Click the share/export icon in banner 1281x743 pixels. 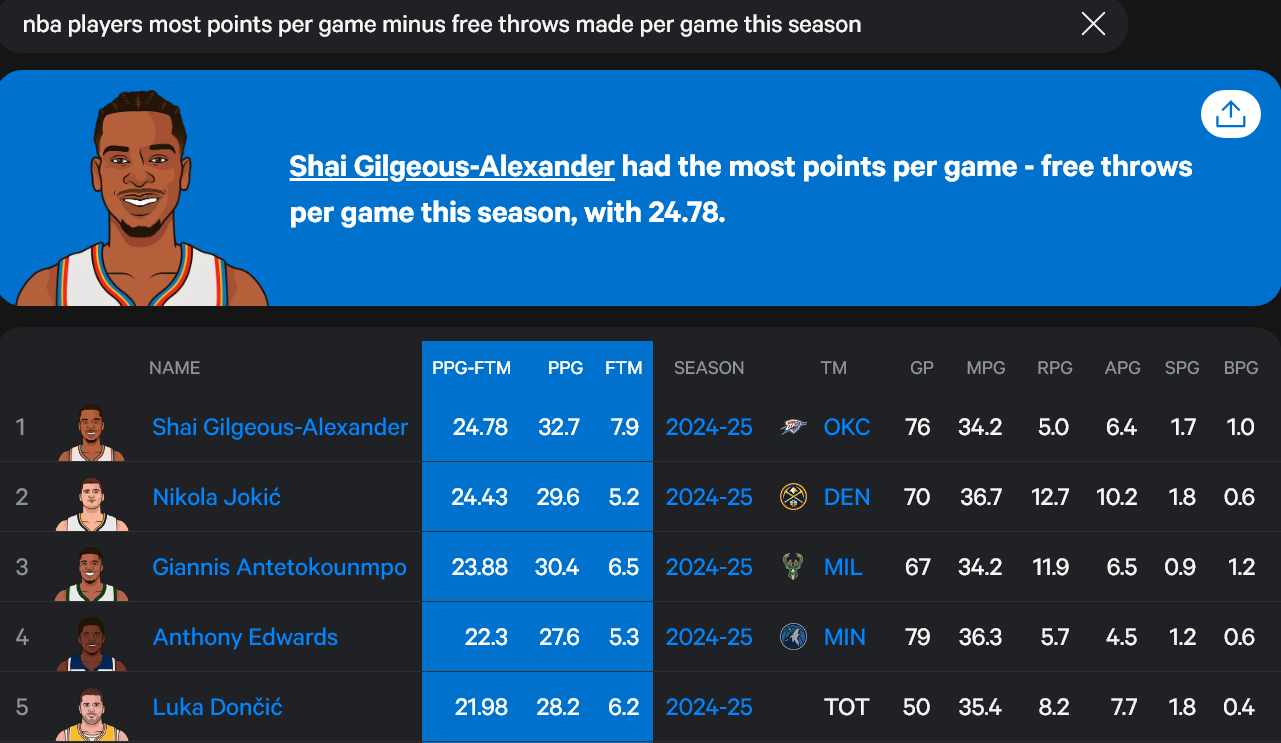coord(1230,115)
